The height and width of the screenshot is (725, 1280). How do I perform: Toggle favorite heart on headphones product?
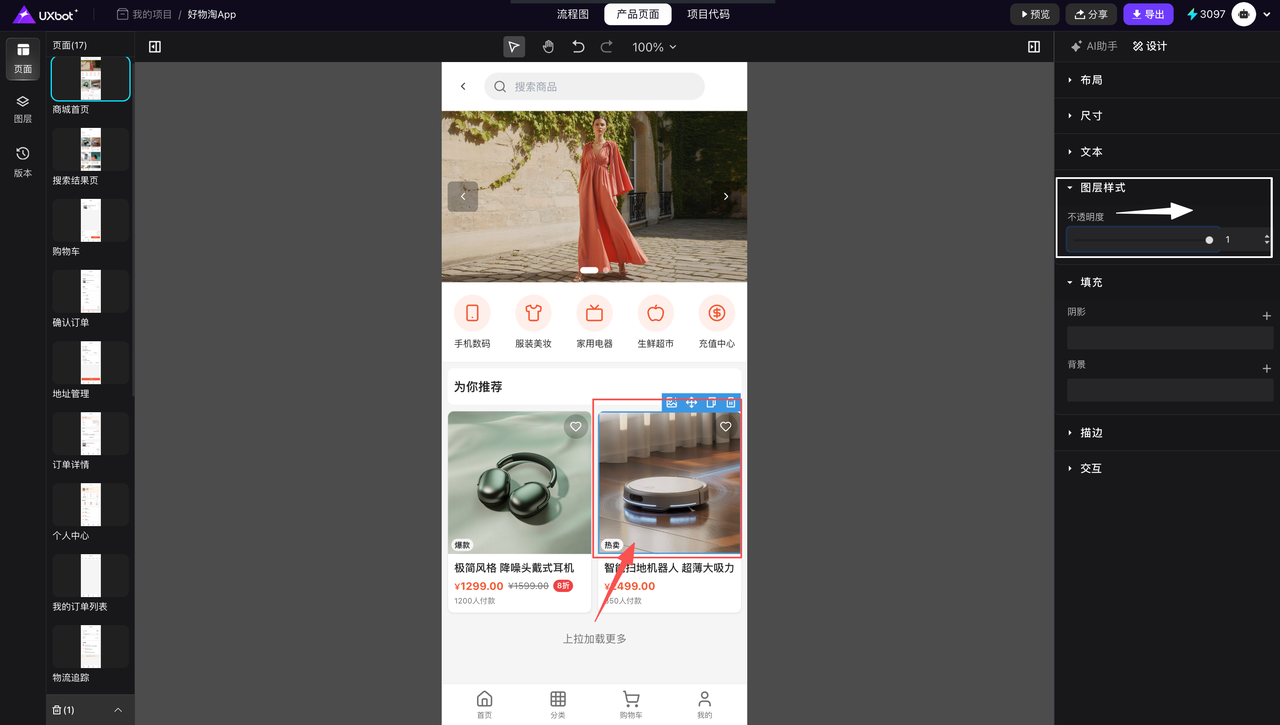coord(576,427)
